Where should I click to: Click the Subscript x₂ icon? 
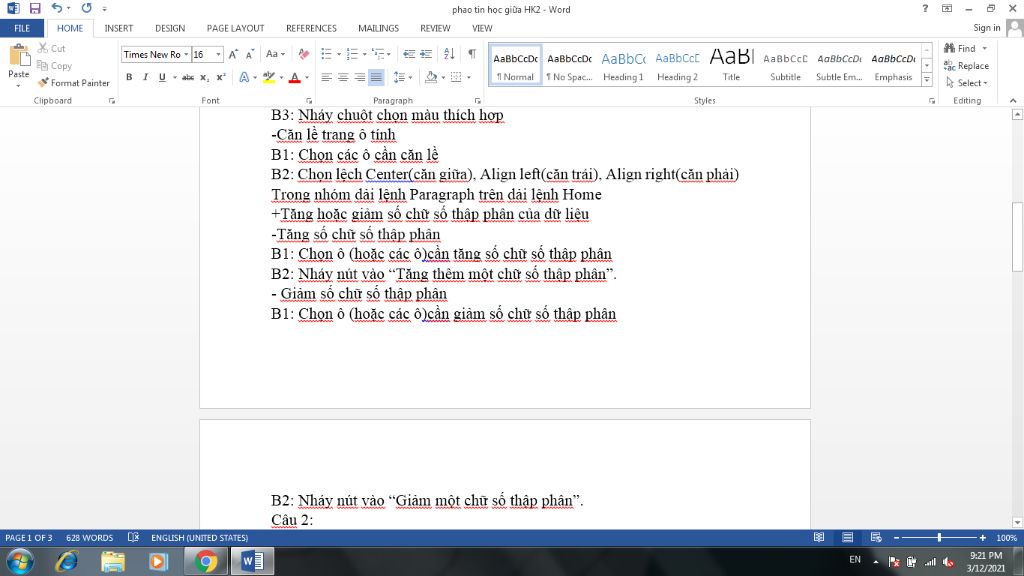point(204,77)
